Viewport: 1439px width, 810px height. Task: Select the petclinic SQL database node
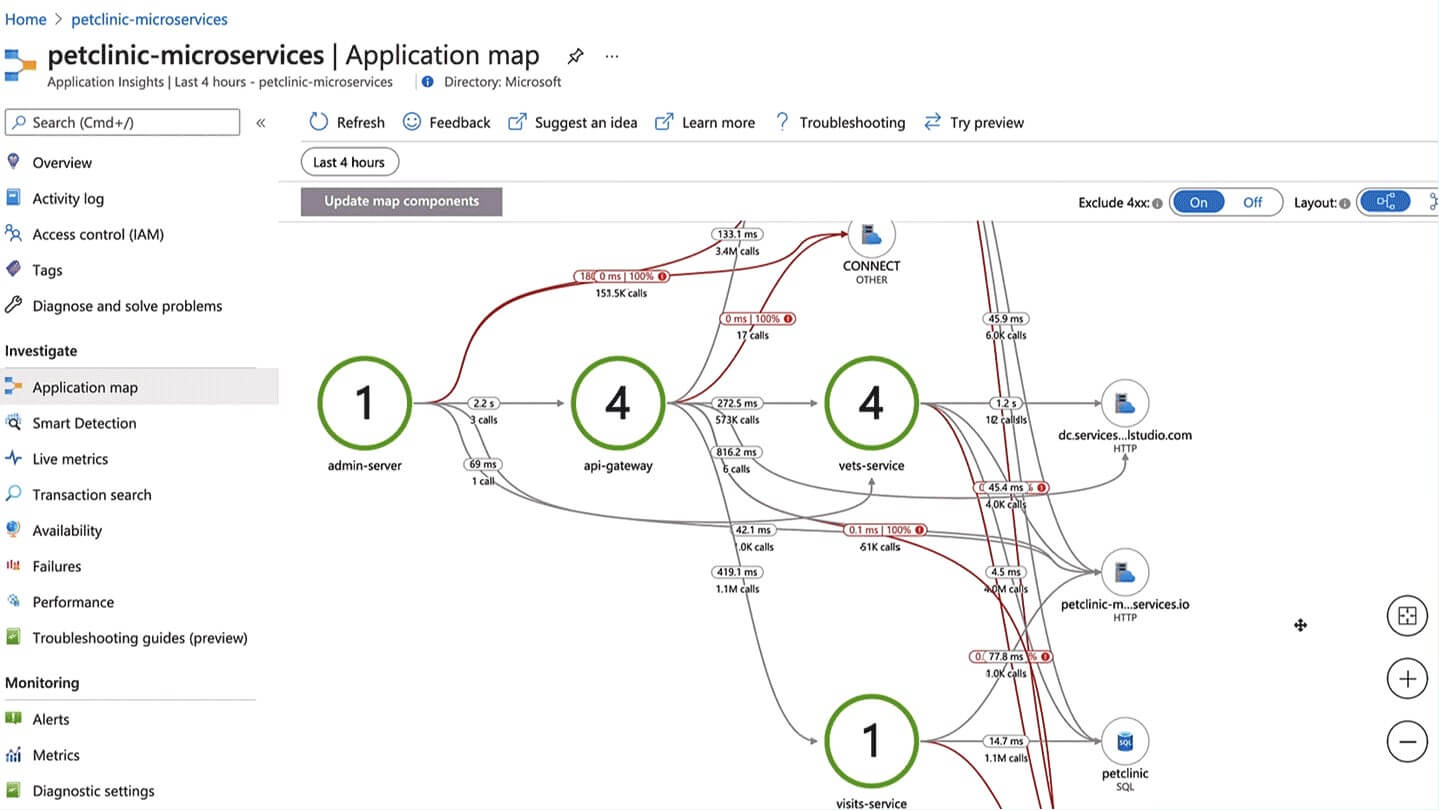1124,742
